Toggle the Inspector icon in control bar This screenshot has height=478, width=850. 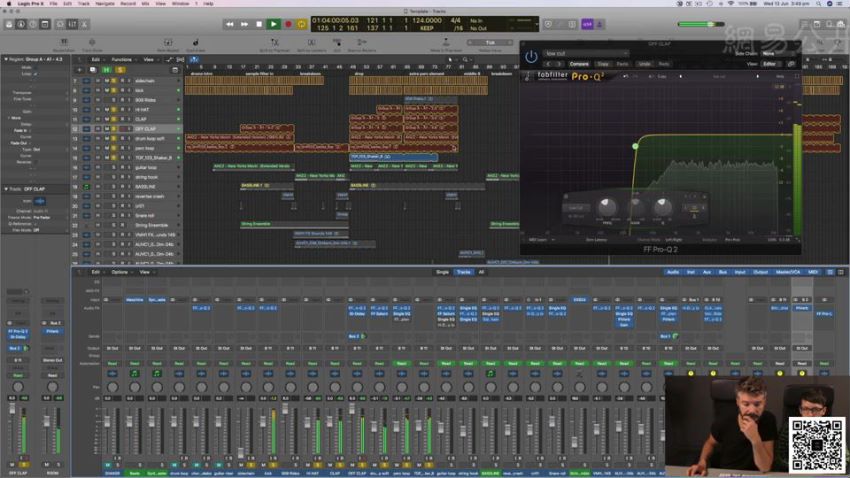tap(21, 24)
